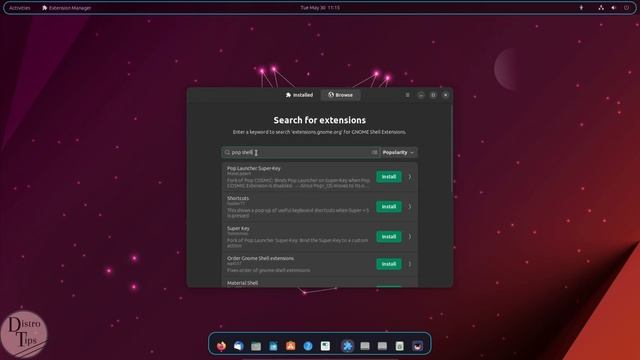This screenshot has height=360, width=640.
Task: Open the Extension Manager hamburger menu
Action: coord(407,95)
